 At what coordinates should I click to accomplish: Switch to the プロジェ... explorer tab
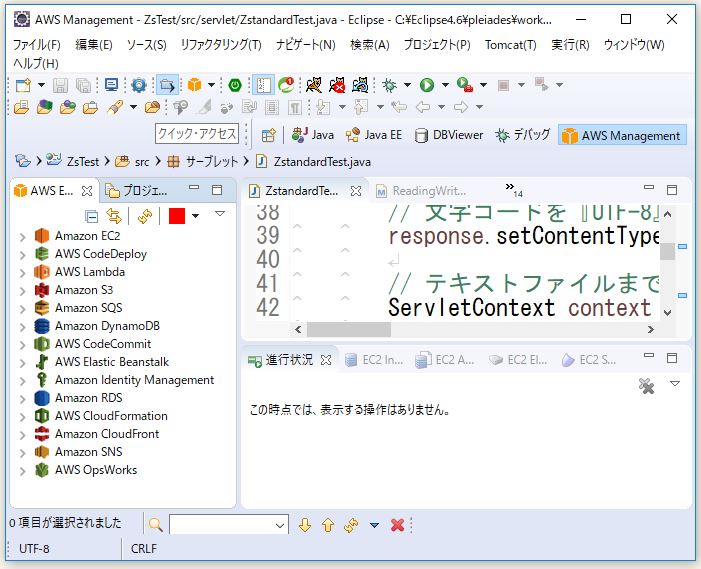tap(136, 190)
